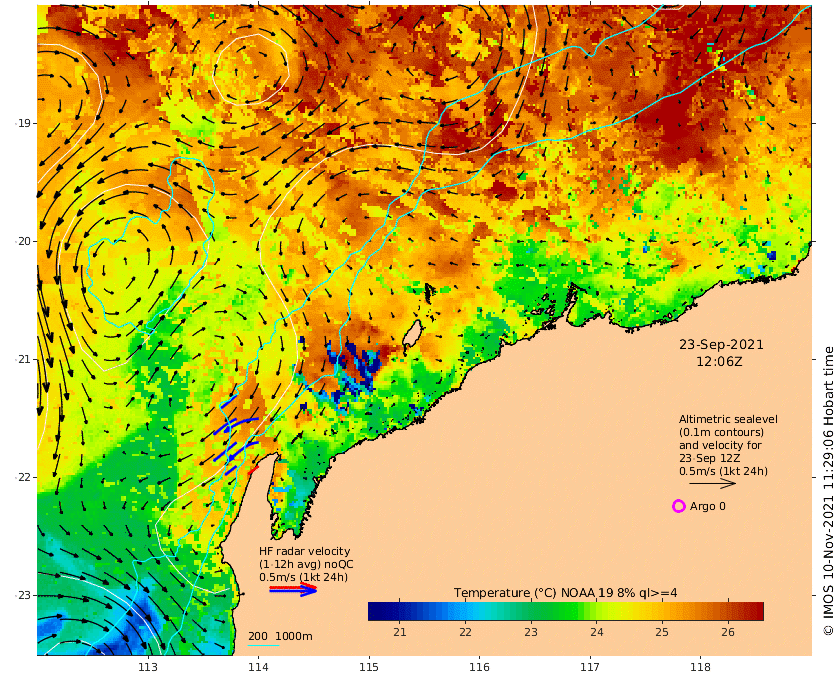The height and width of the screenshot is (680, 840).
Task: Click longitude axis label 116
Action: [479, 667]
